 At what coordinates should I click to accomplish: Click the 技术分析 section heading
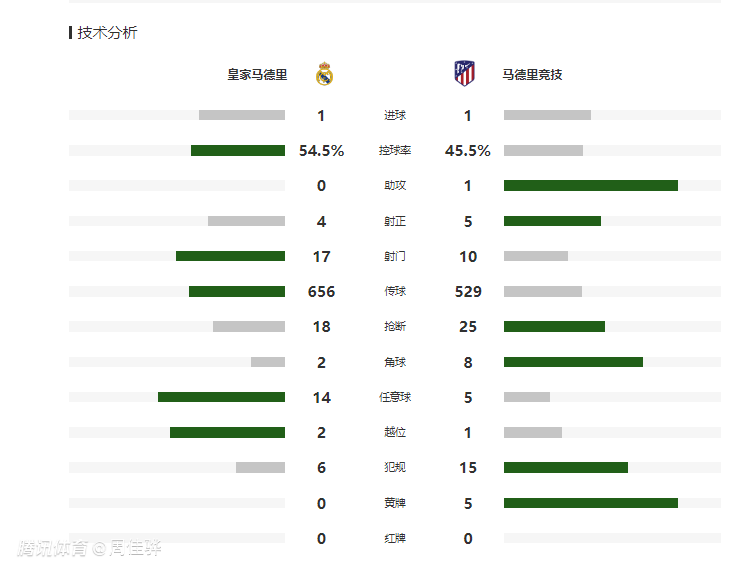point(107,33)
